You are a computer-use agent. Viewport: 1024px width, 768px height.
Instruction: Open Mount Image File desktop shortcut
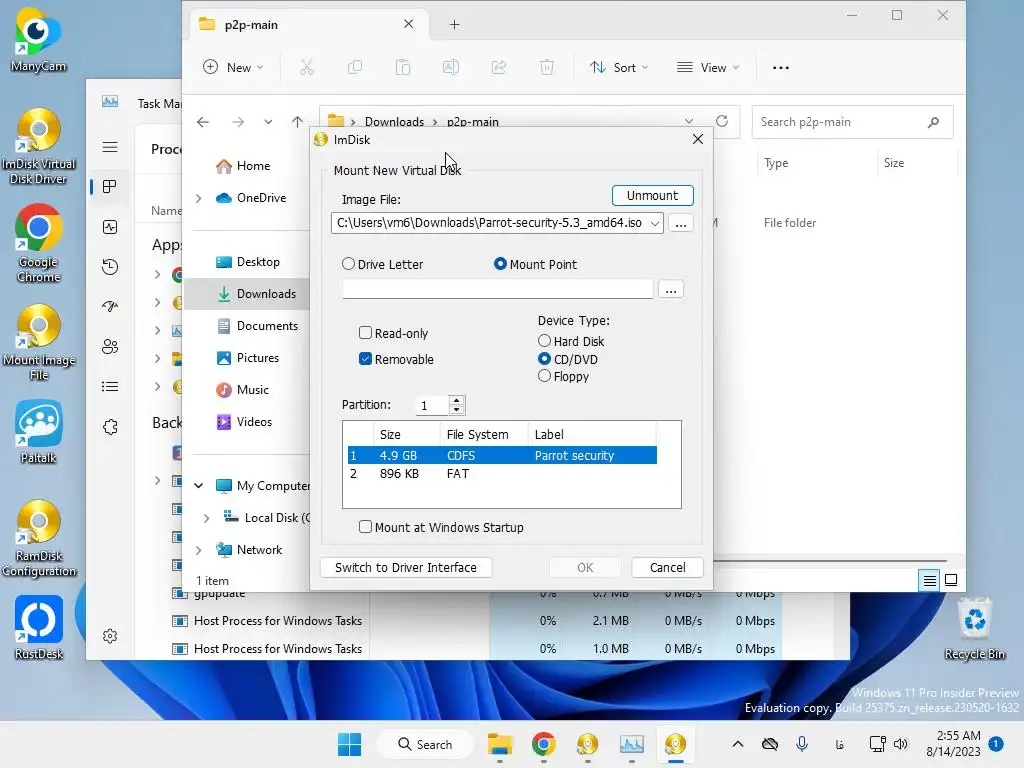pos(38,342)
